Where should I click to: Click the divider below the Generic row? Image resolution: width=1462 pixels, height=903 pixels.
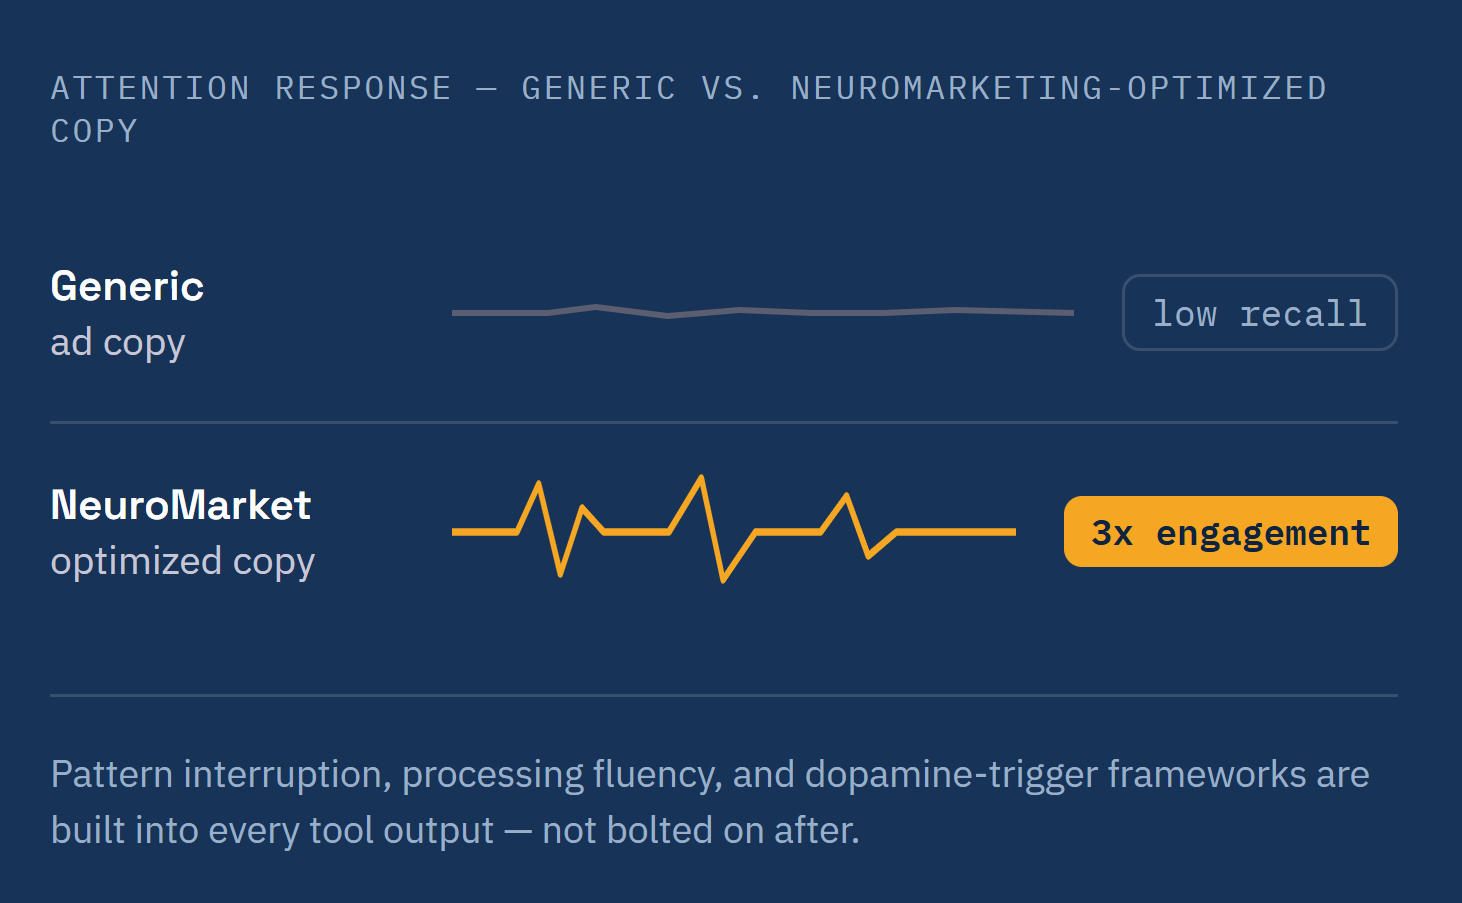(724, 422)
